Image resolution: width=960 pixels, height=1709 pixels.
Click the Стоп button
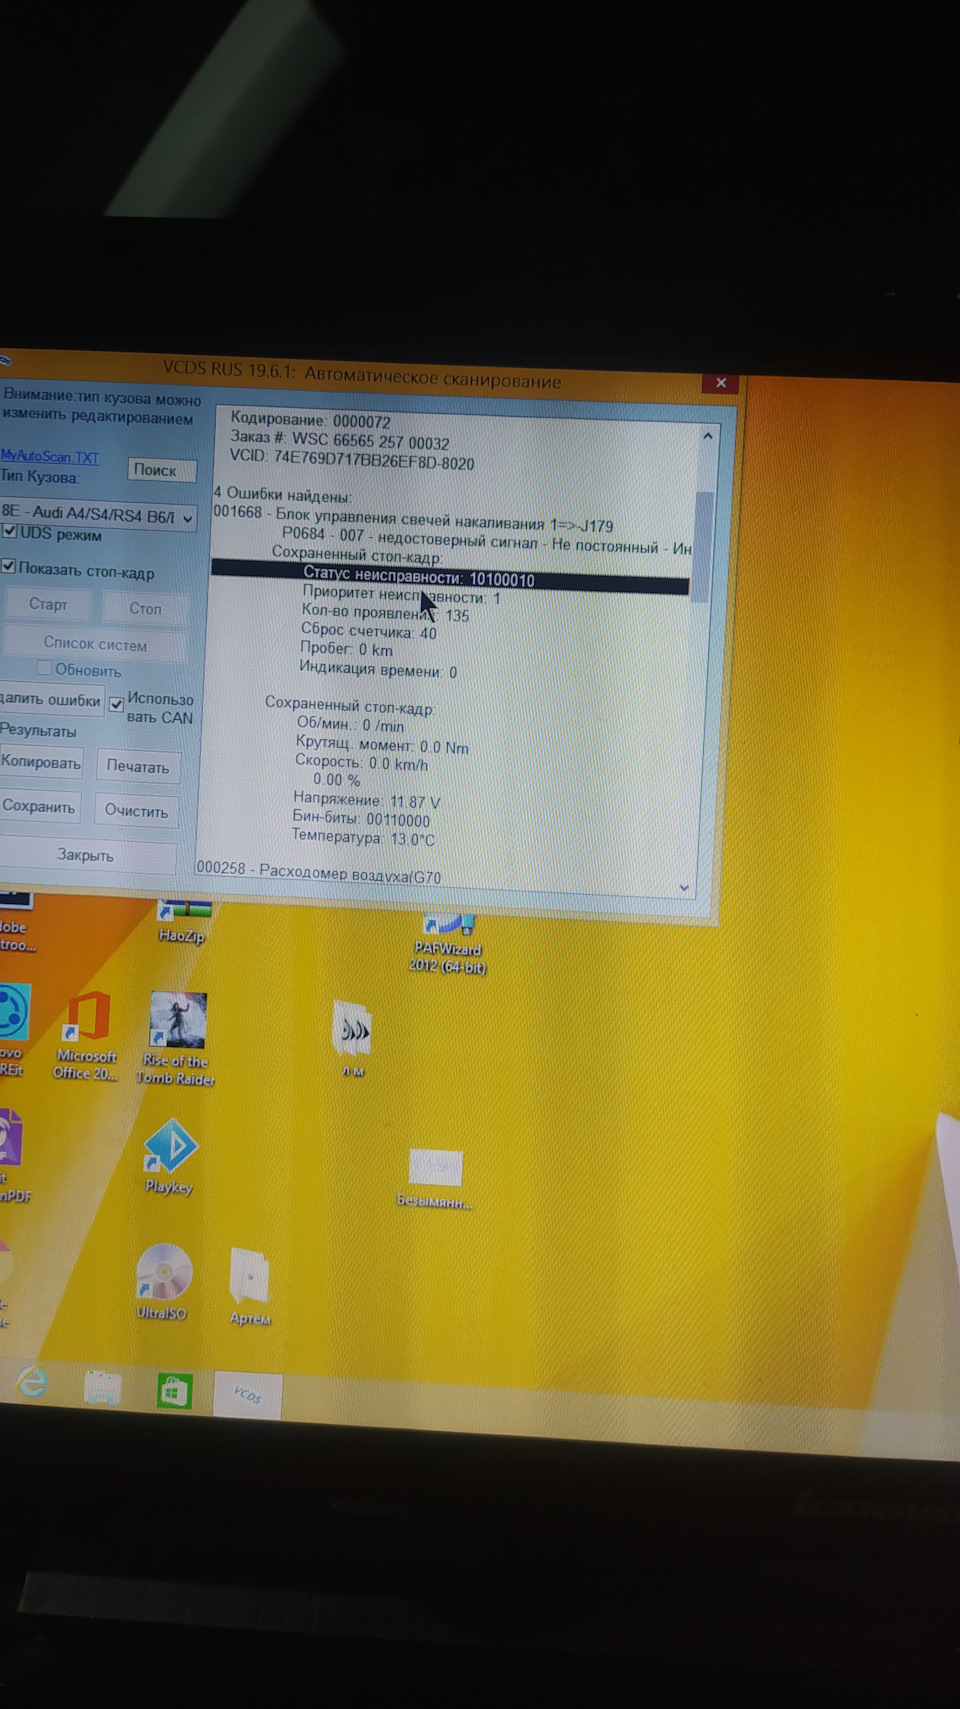tap(145, 608)
